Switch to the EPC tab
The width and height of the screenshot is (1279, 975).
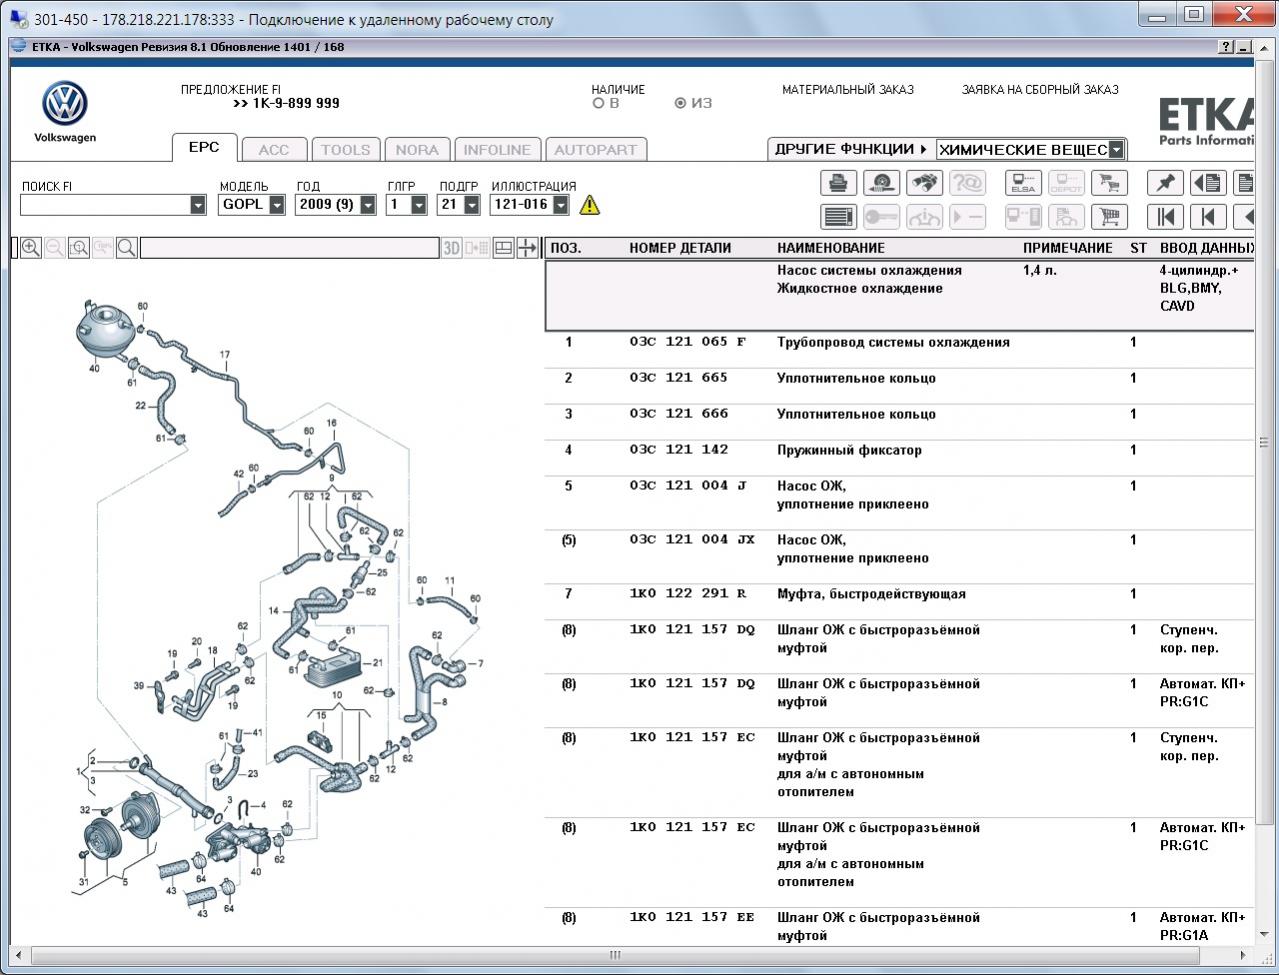pyautogui.click(x=204, y=147)
